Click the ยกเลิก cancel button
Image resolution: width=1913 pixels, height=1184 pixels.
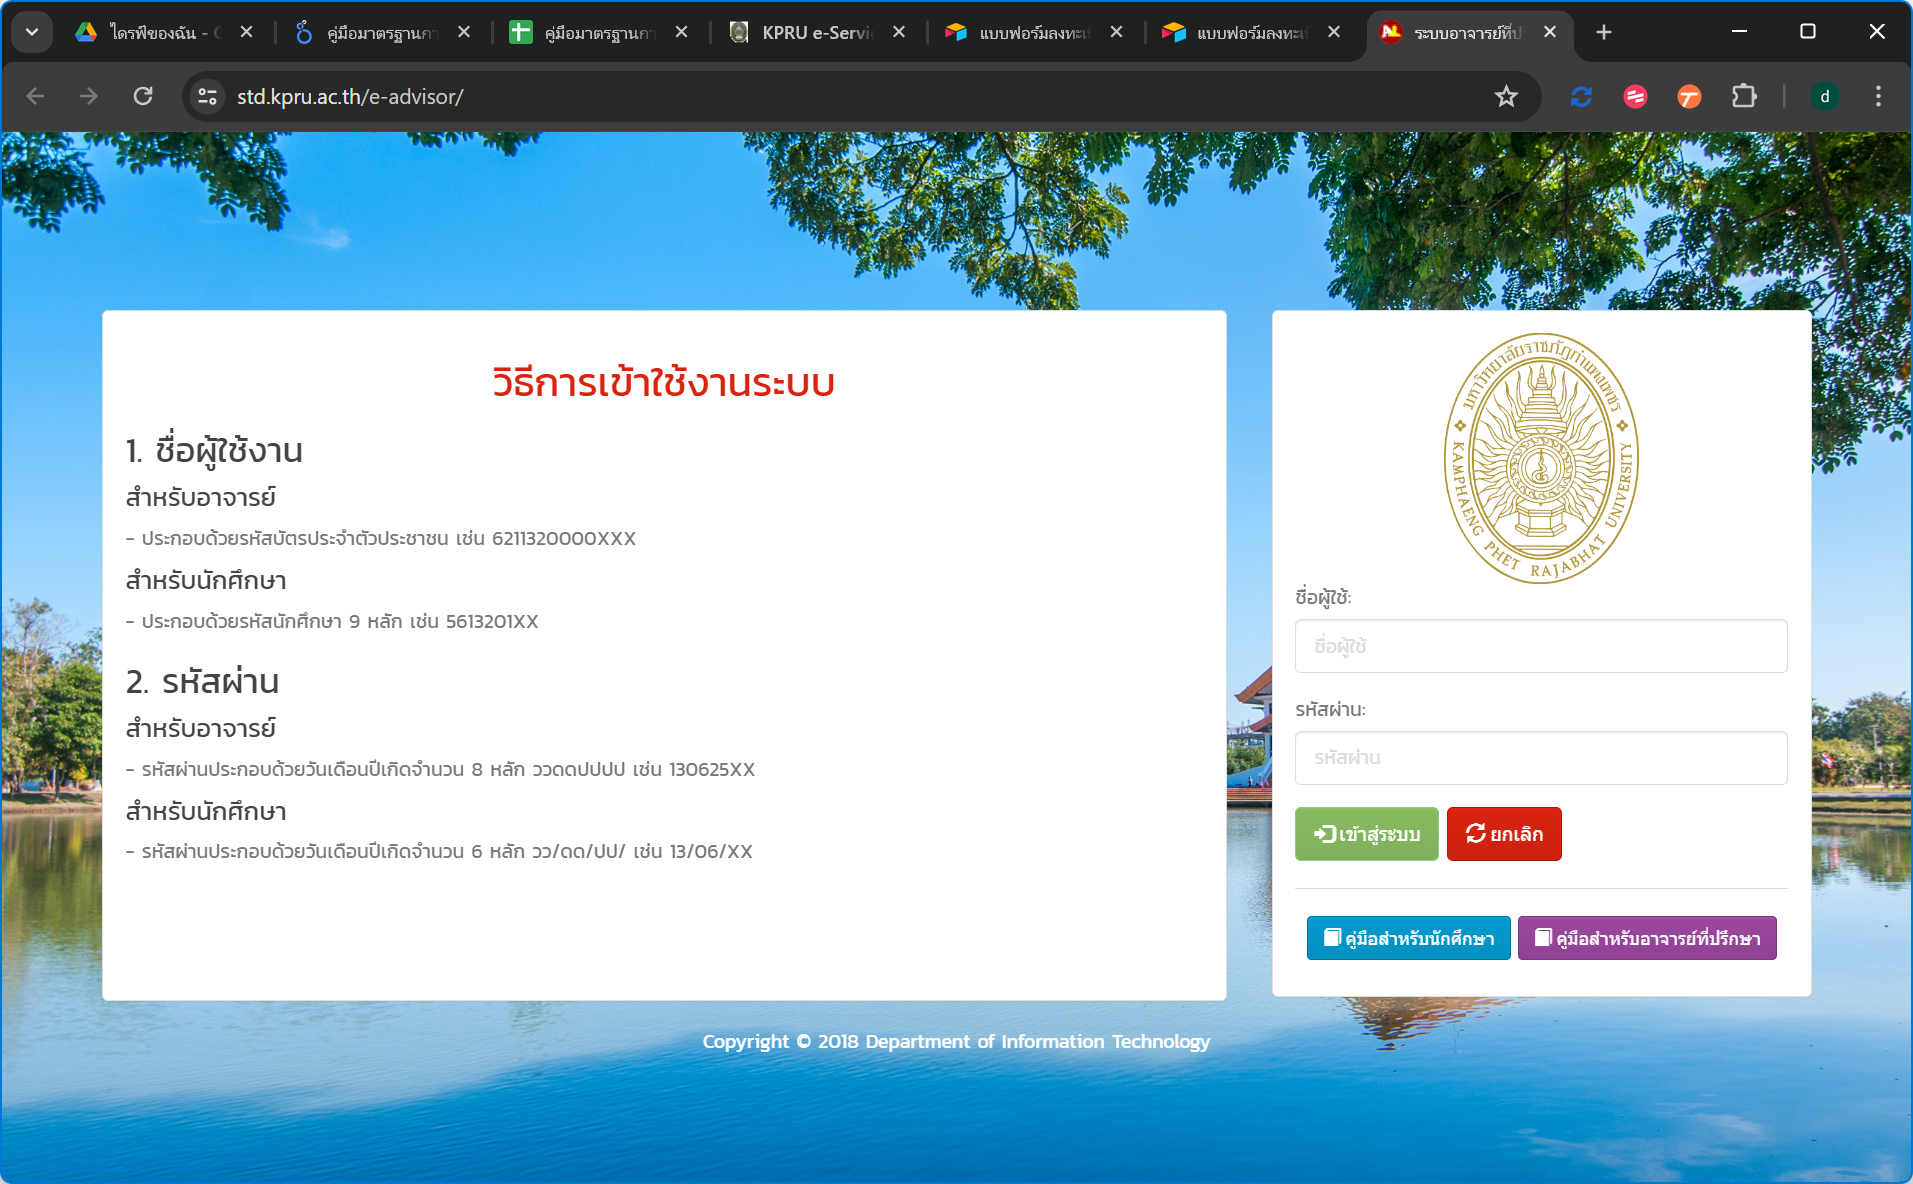pyautogui.click(x=1503, y=833)
